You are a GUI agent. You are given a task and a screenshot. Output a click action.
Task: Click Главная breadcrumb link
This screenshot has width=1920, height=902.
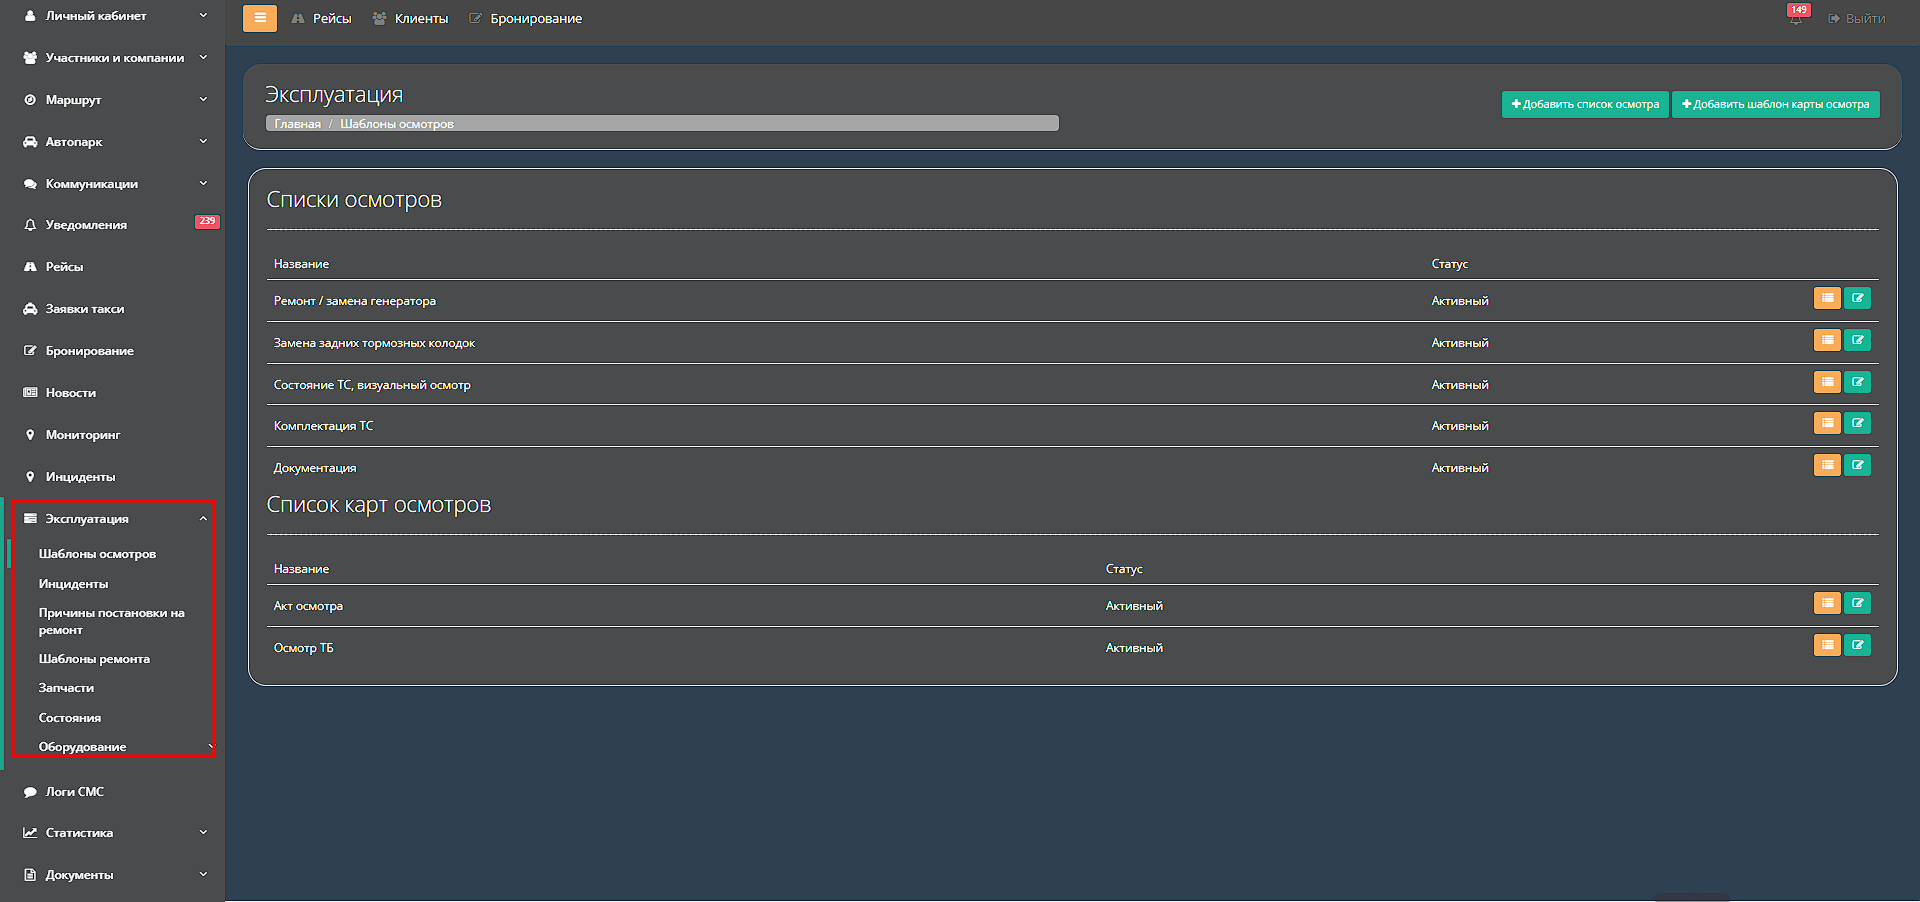click(297, 124)
